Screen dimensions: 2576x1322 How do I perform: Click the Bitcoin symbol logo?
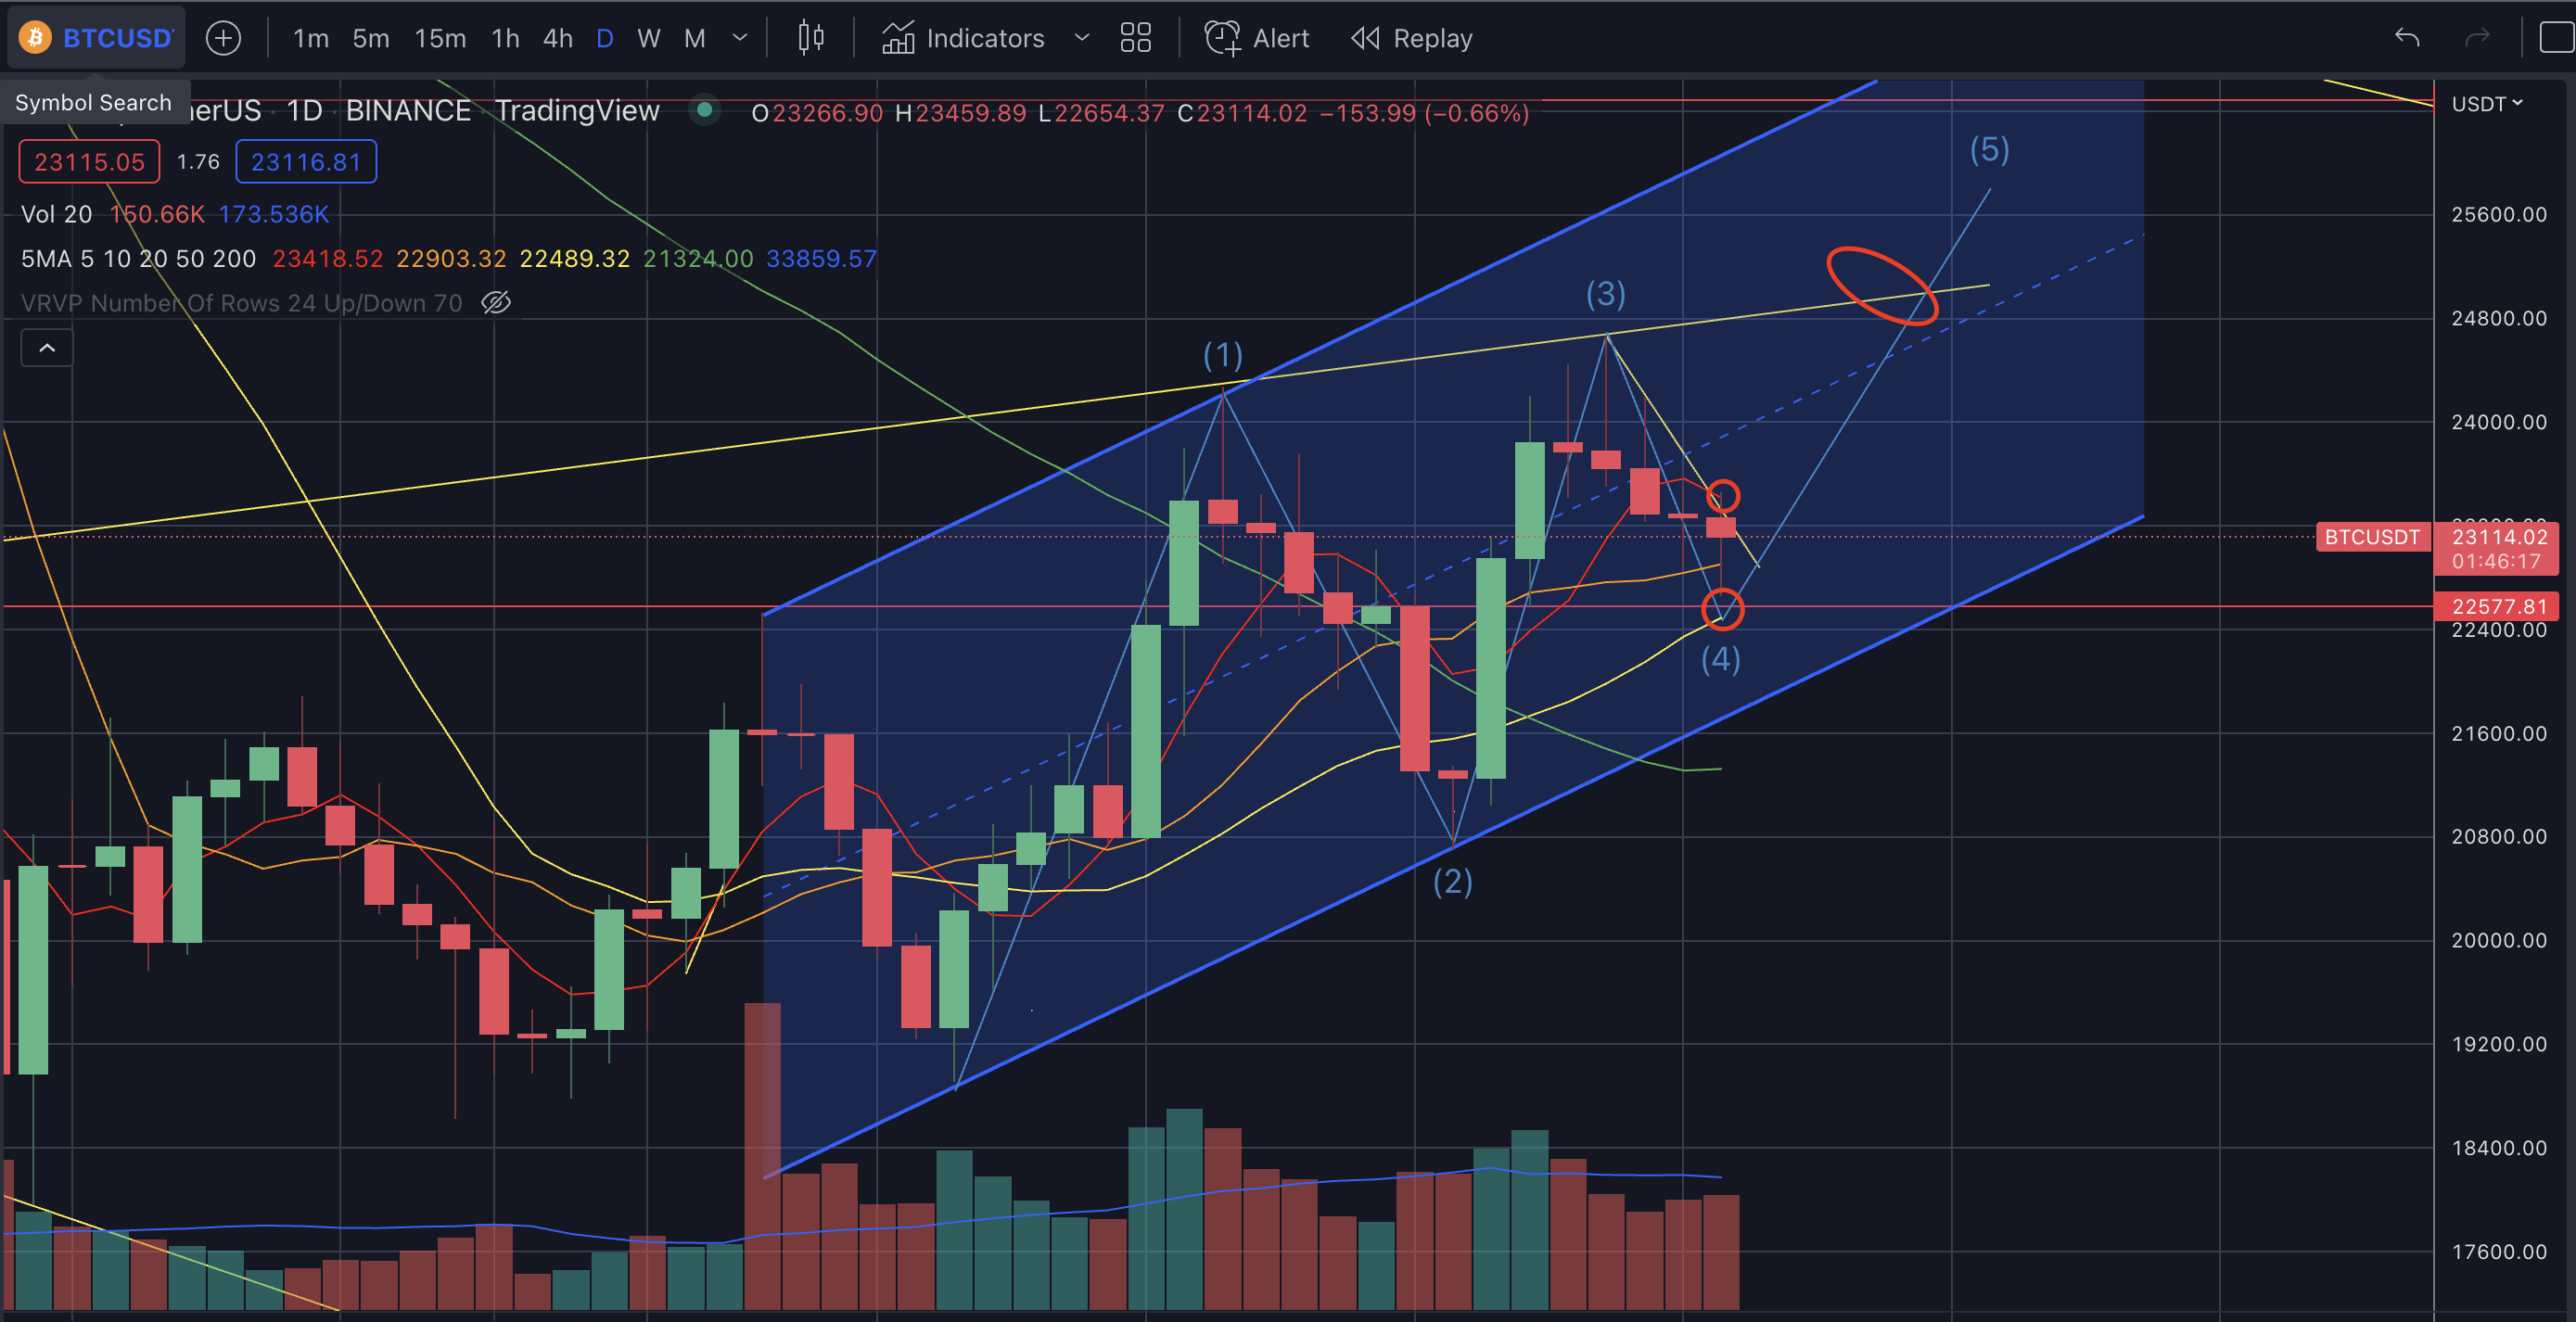[36, 38]
